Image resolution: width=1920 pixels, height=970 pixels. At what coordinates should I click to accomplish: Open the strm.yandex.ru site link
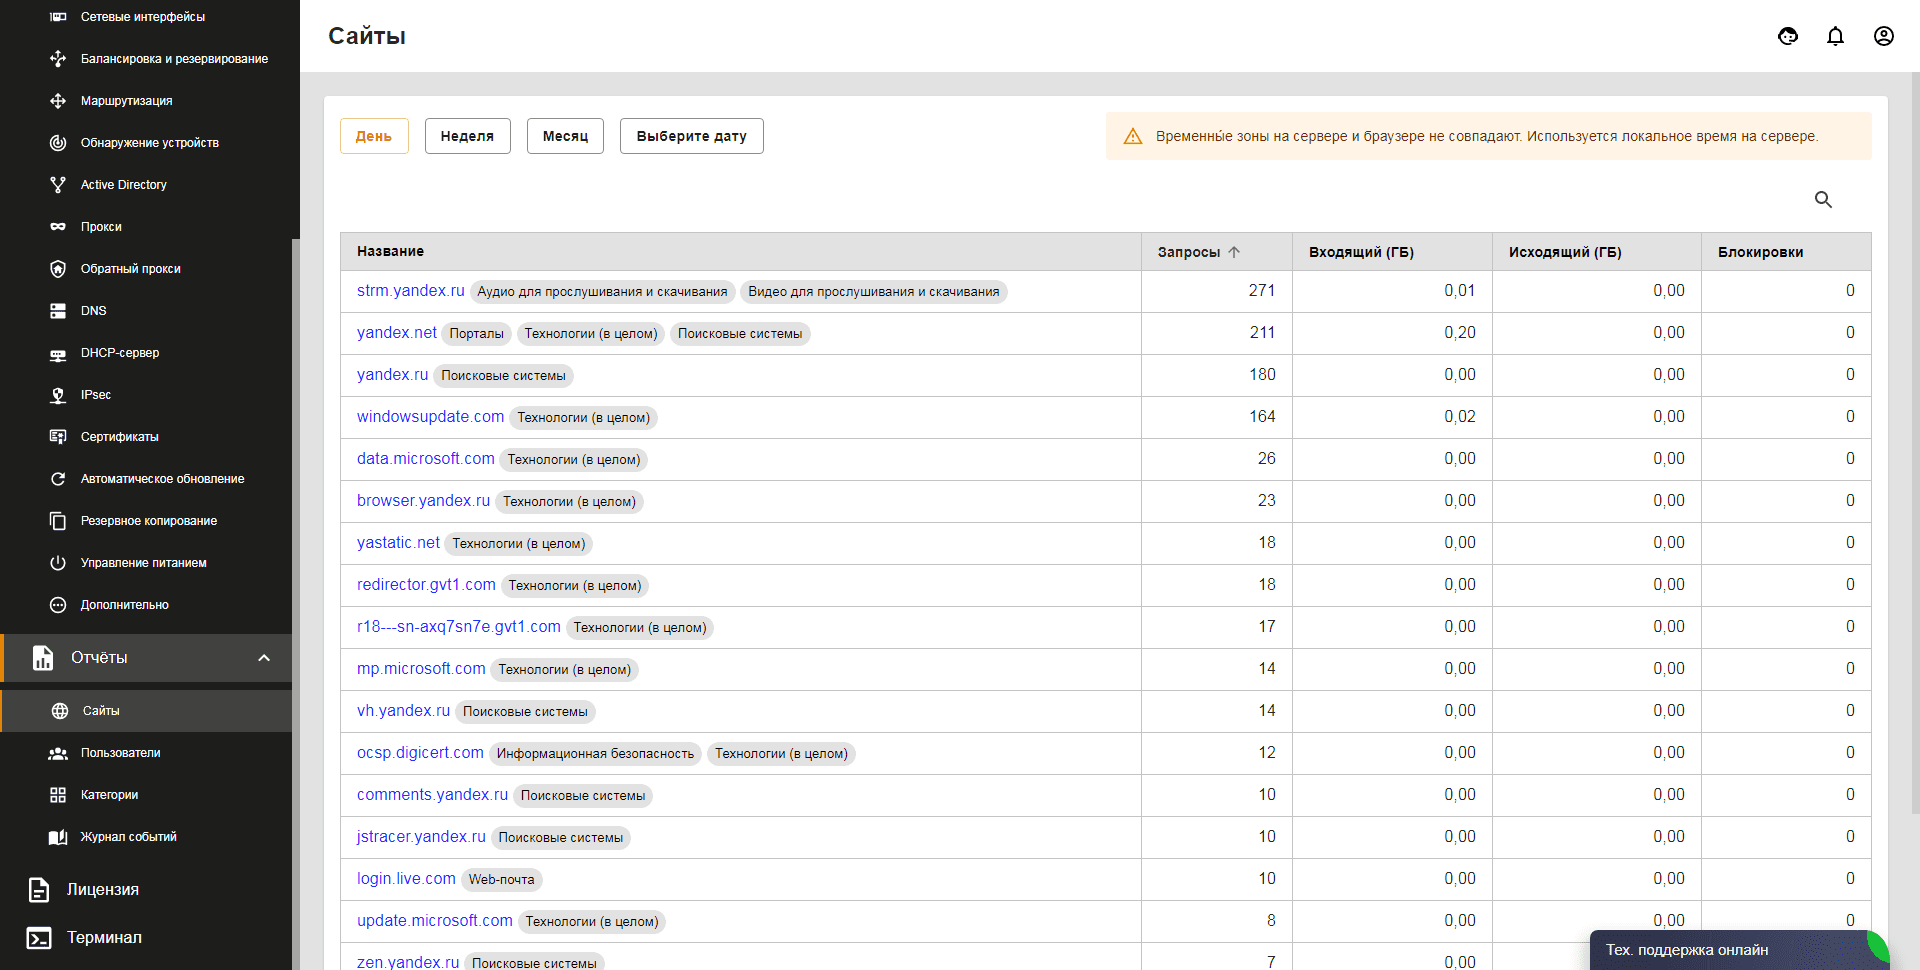[410, 291]
